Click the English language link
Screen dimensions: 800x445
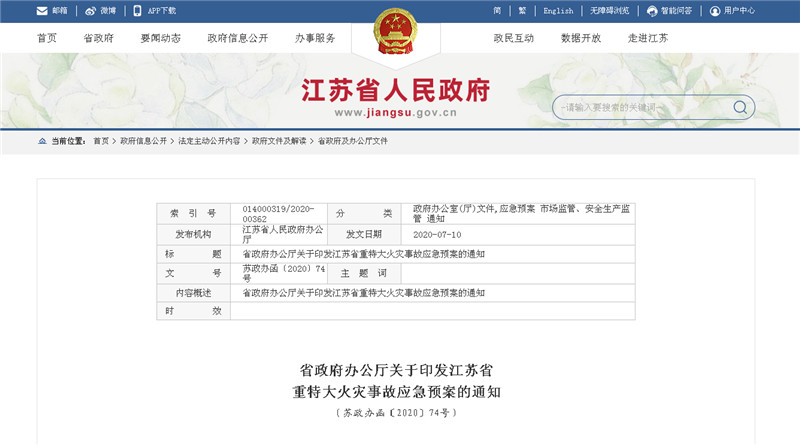click(x=558, y=11)
